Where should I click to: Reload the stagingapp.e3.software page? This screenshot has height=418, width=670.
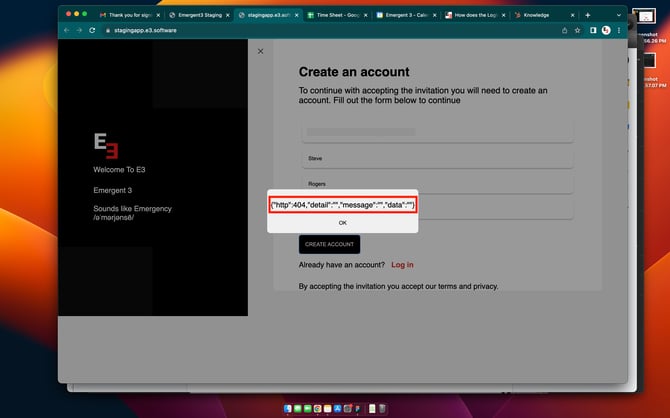pos(93,31)
